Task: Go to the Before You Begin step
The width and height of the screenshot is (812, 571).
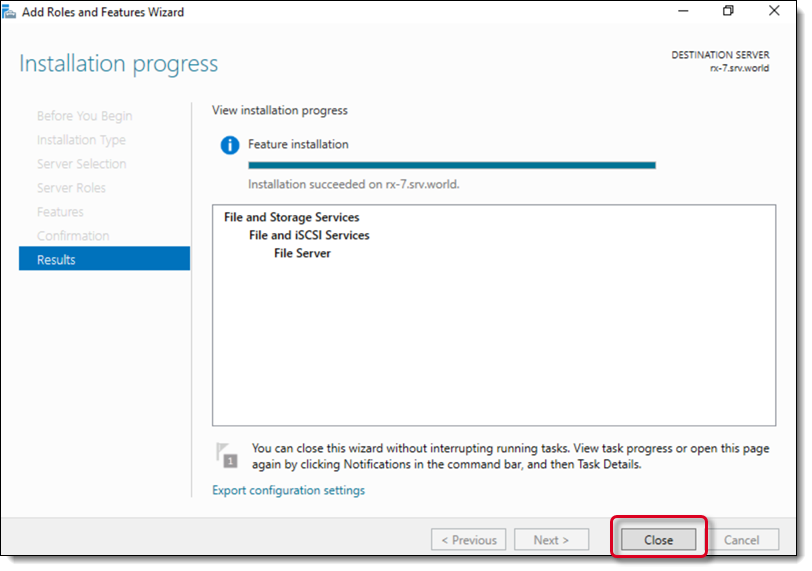Action: (x=84, y=116)
